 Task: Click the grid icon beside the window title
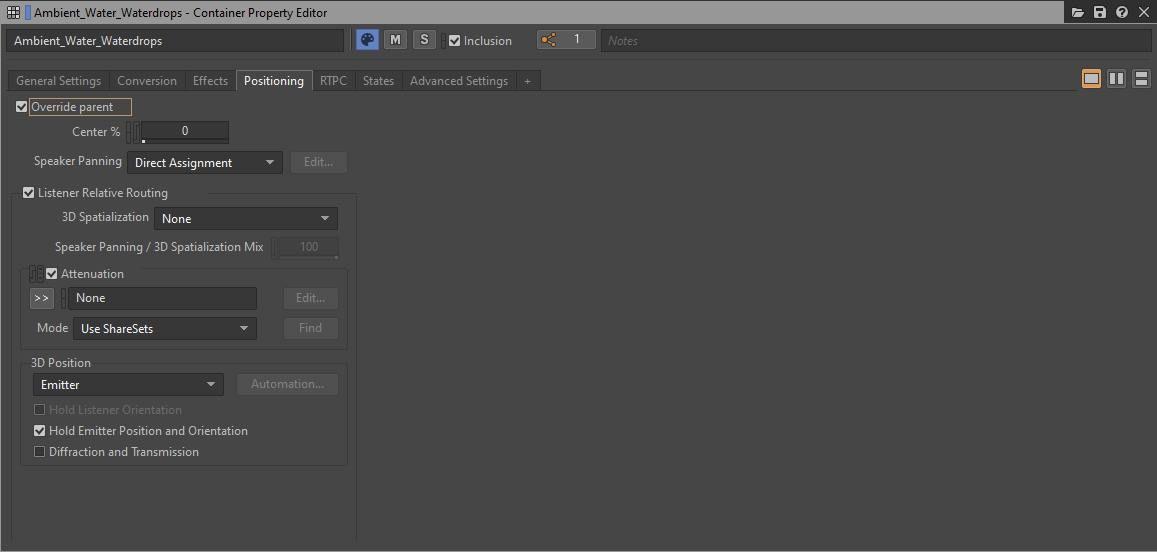(x=13, y=13)
